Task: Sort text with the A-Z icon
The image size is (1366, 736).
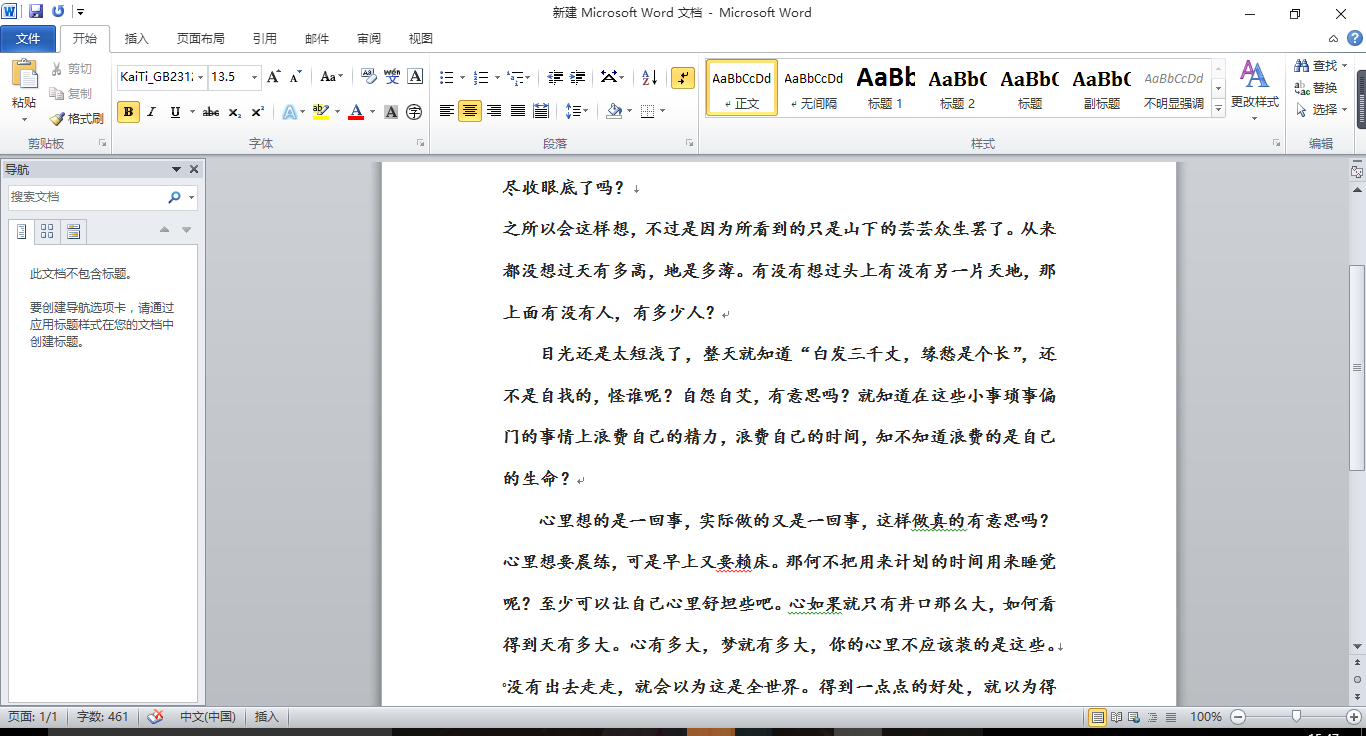Action: (x=649, y=77)
